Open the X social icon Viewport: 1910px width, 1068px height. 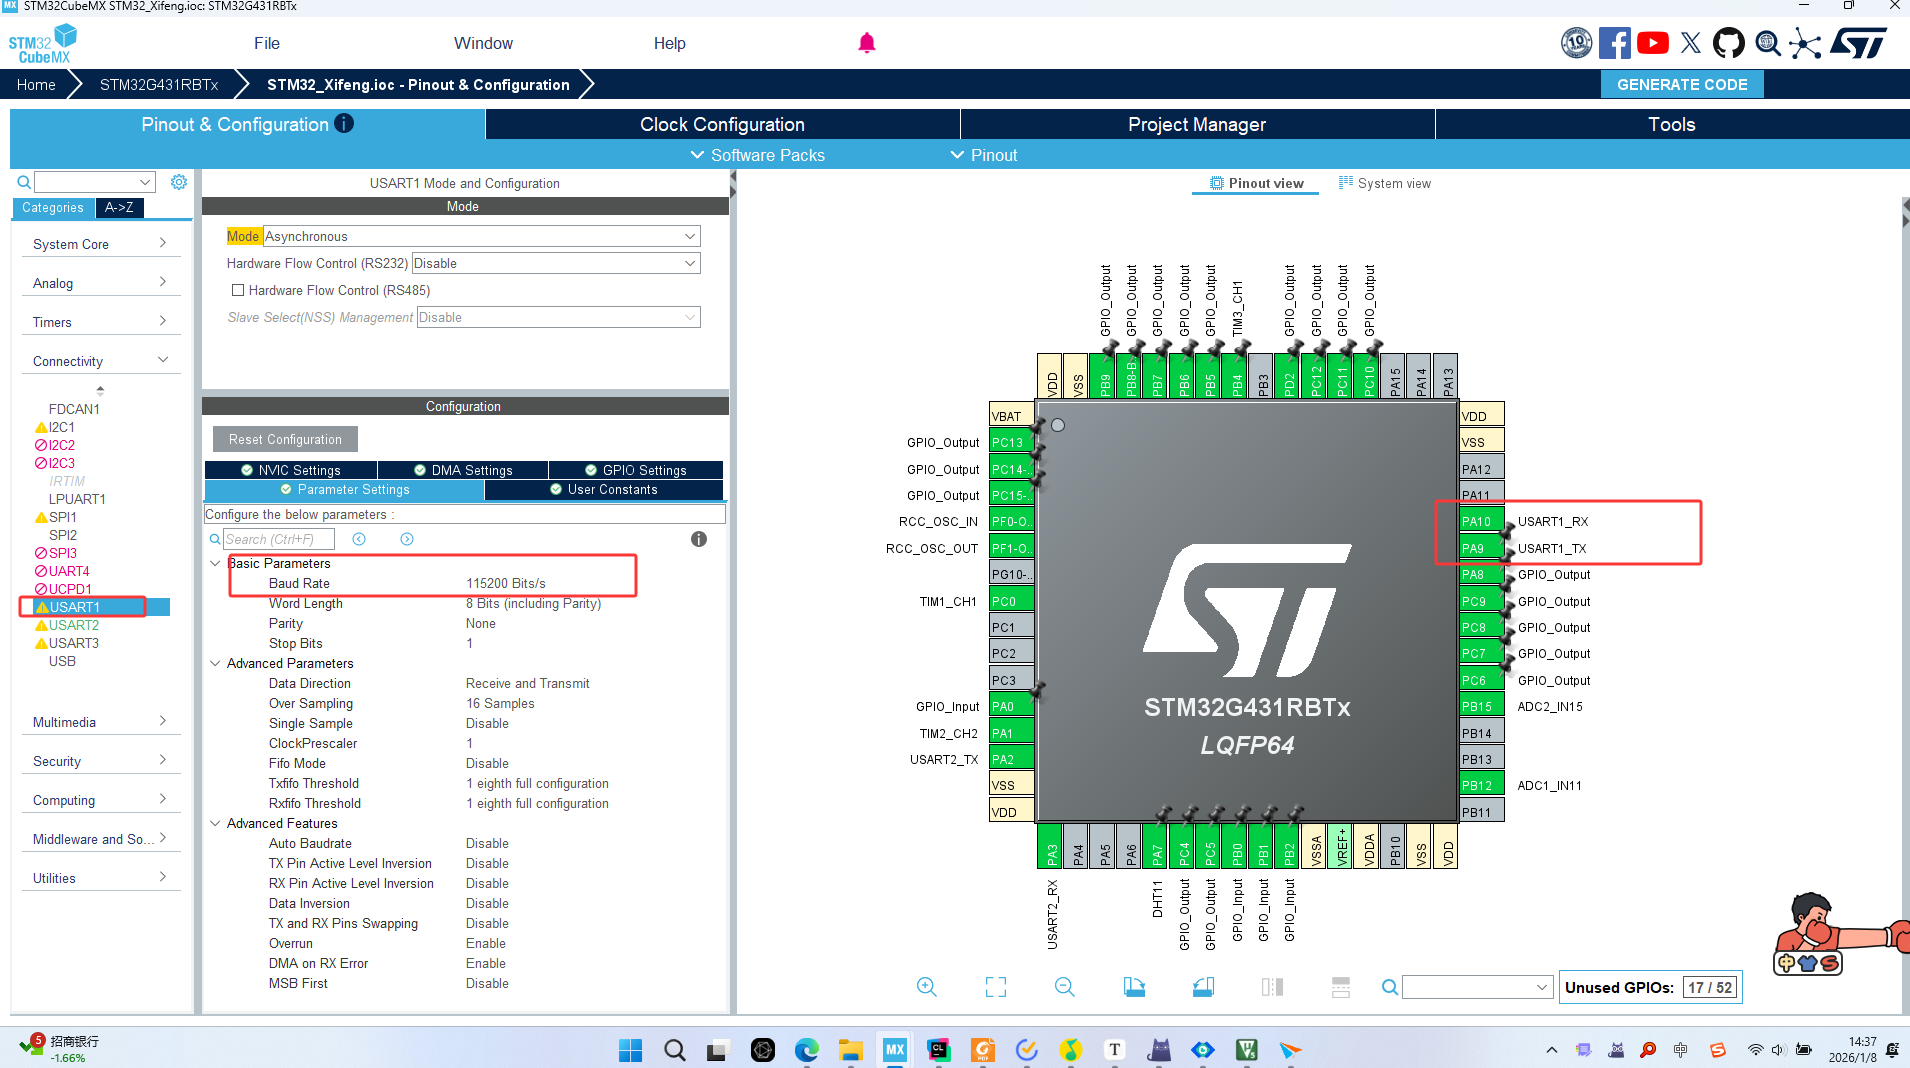click(1690, 43)
